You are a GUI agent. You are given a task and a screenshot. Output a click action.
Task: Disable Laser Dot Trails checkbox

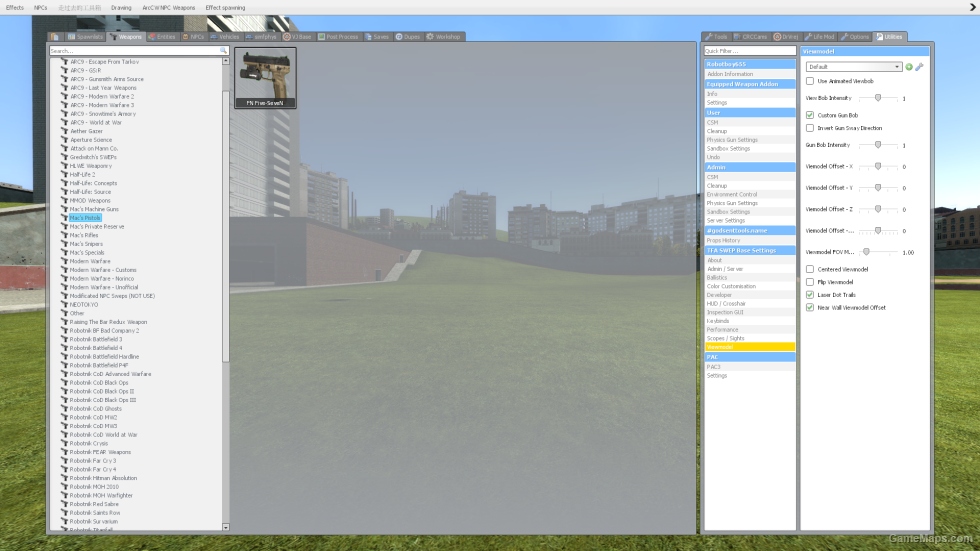coord(810,295)
